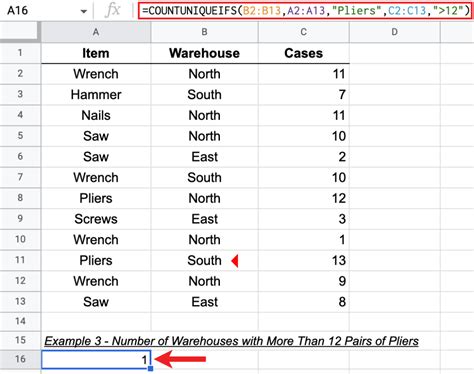Click the Item header cell
This screenshot has width=474, height=374.
tap(96, 53)
